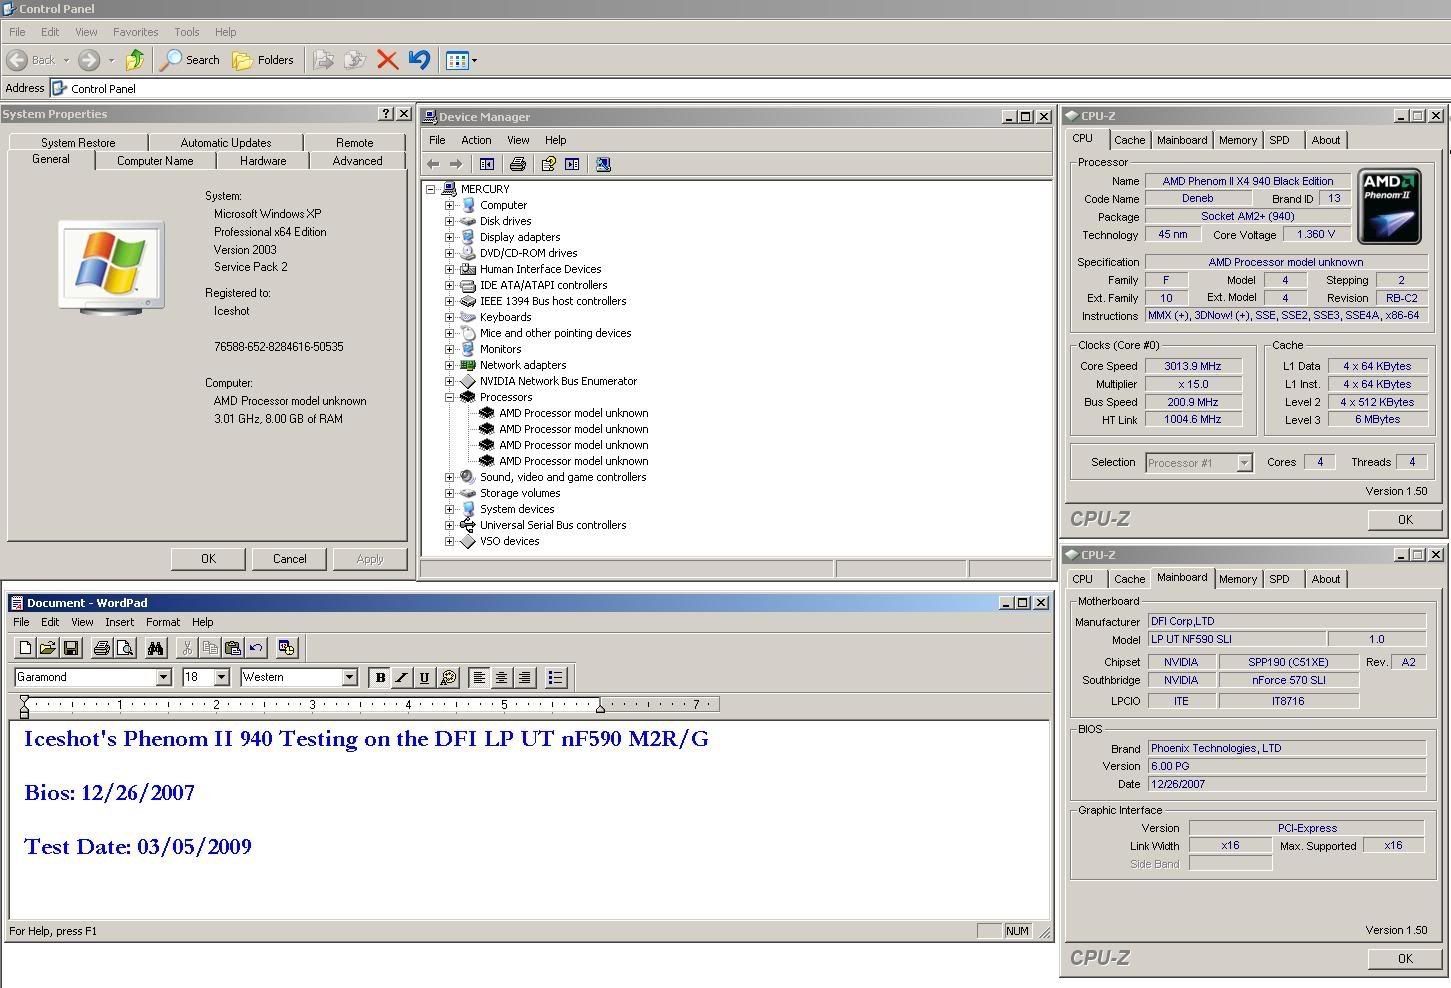The width and height of the screenshot is (1451, 988).
Task: Toggle Italic formatting in WordPad
Action: pyautogui.click(x=402, y=678)
